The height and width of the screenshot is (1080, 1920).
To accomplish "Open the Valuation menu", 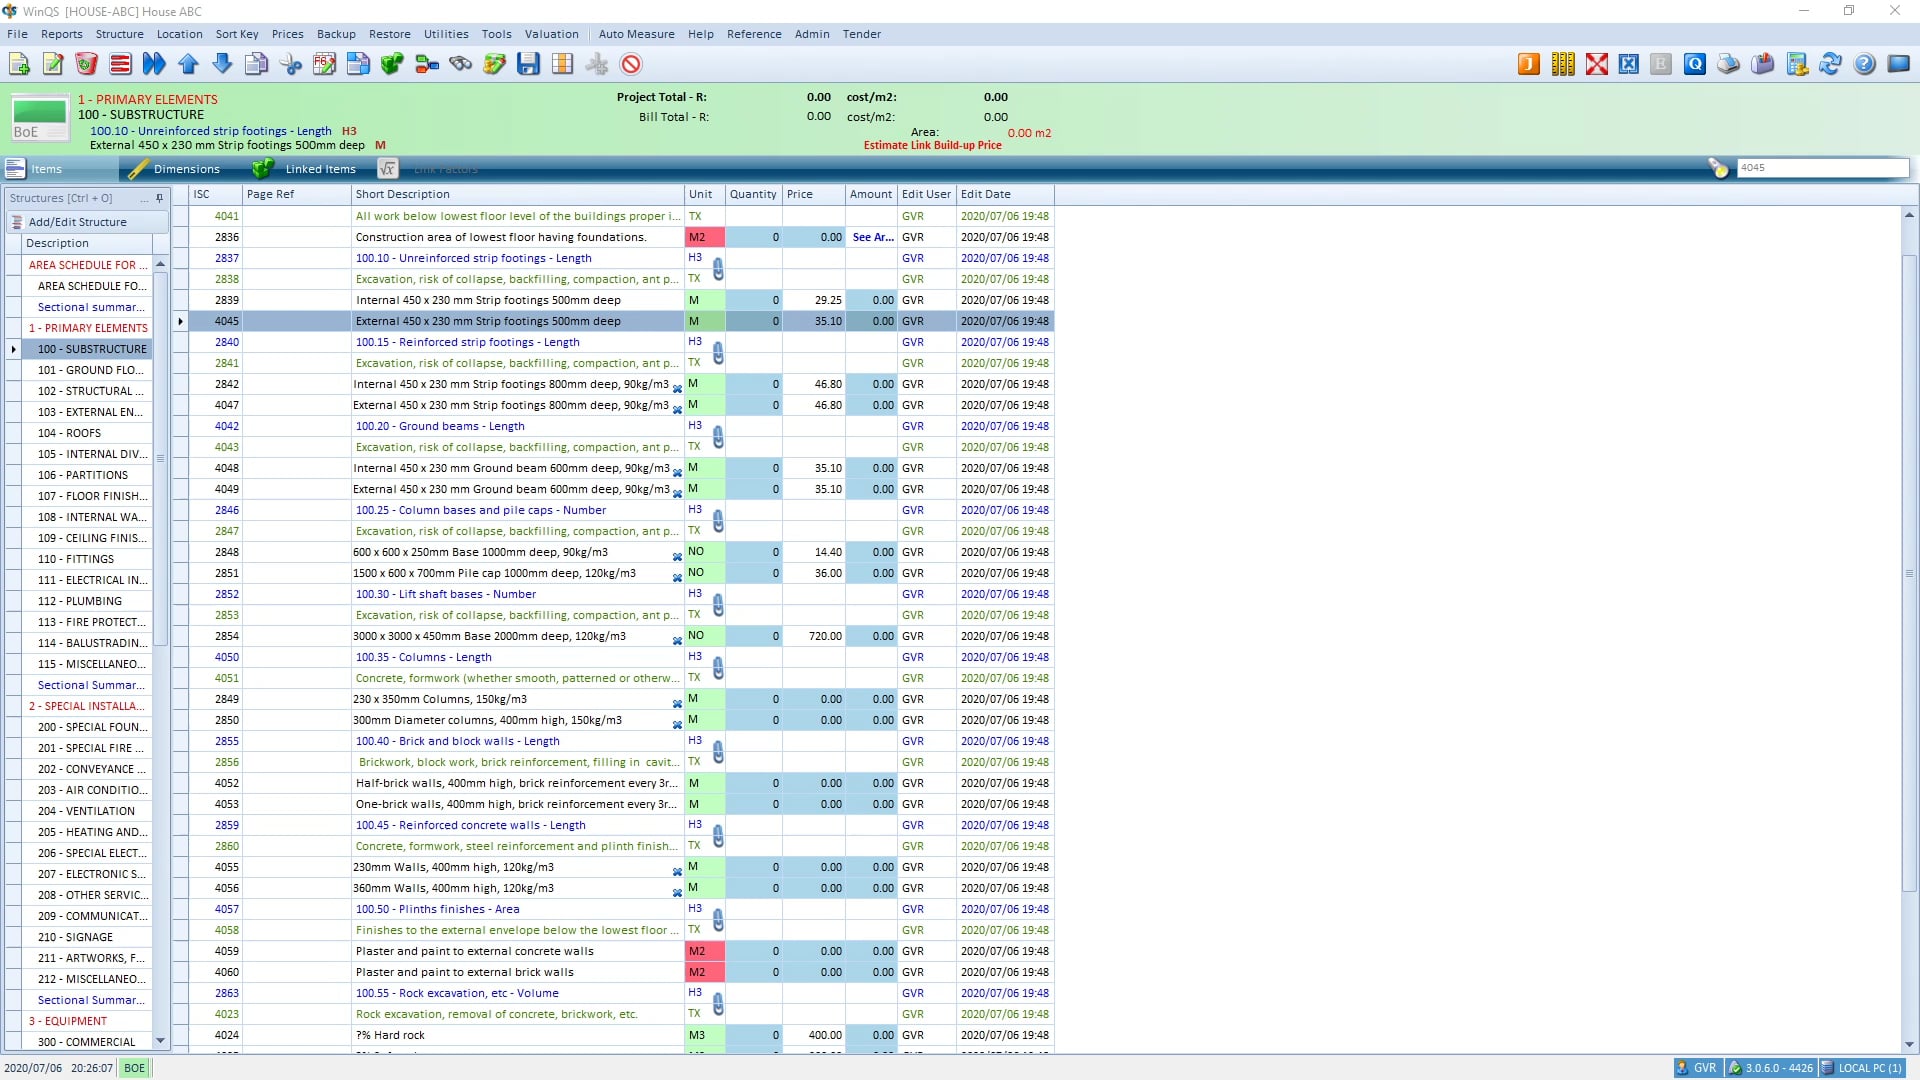I will tap(551, 33).
